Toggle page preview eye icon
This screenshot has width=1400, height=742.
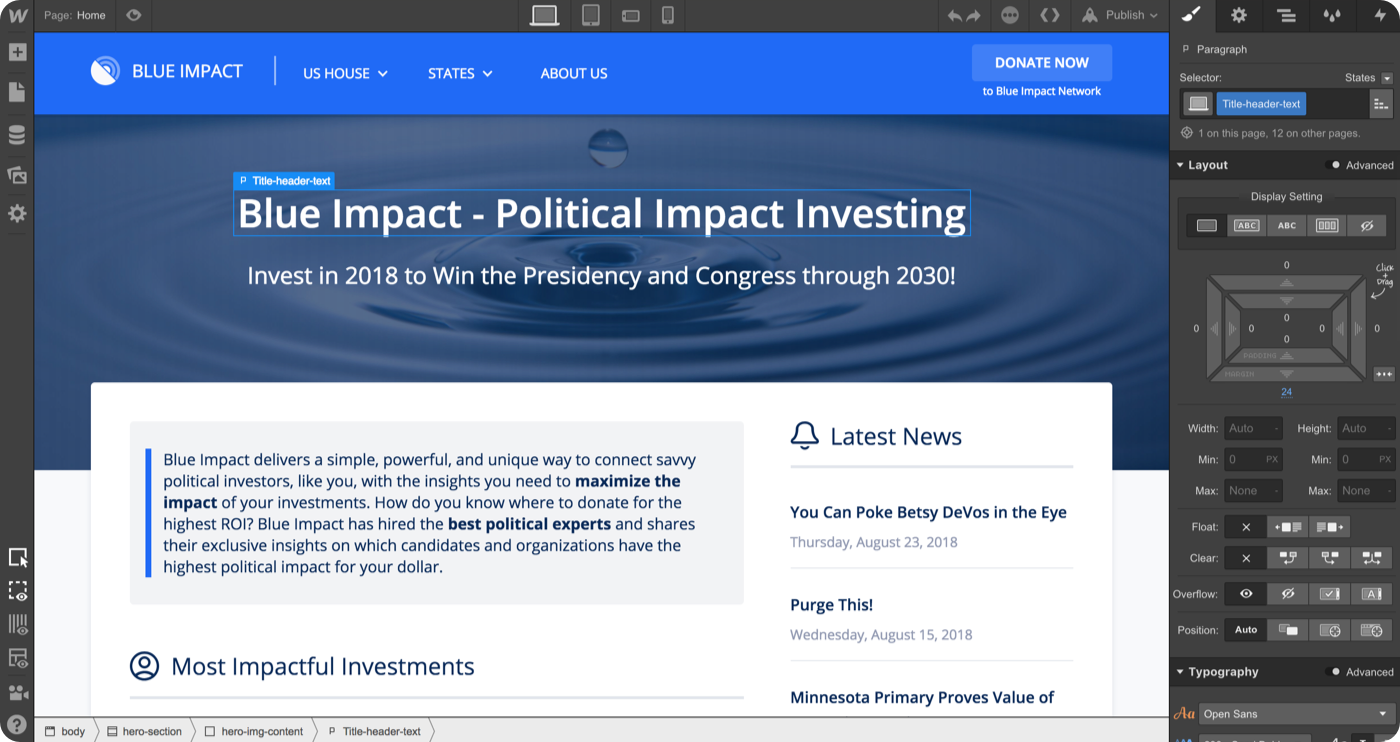click(x=133, y=15)
